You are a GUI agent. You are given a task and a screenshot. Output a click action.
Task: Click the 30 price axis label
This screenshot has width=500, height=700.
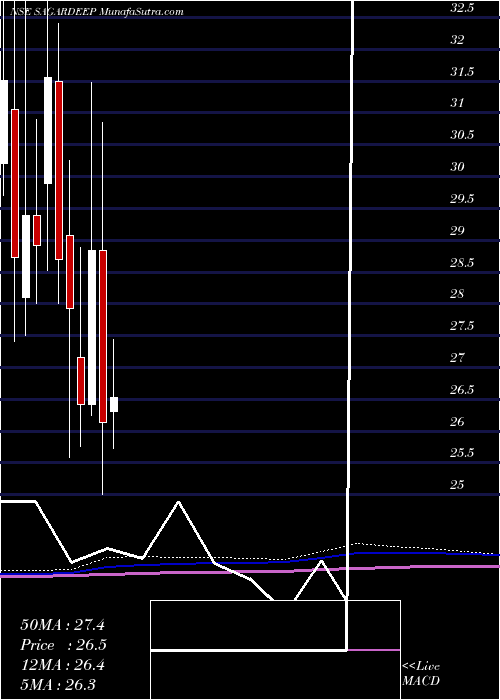tap(457, 167)
